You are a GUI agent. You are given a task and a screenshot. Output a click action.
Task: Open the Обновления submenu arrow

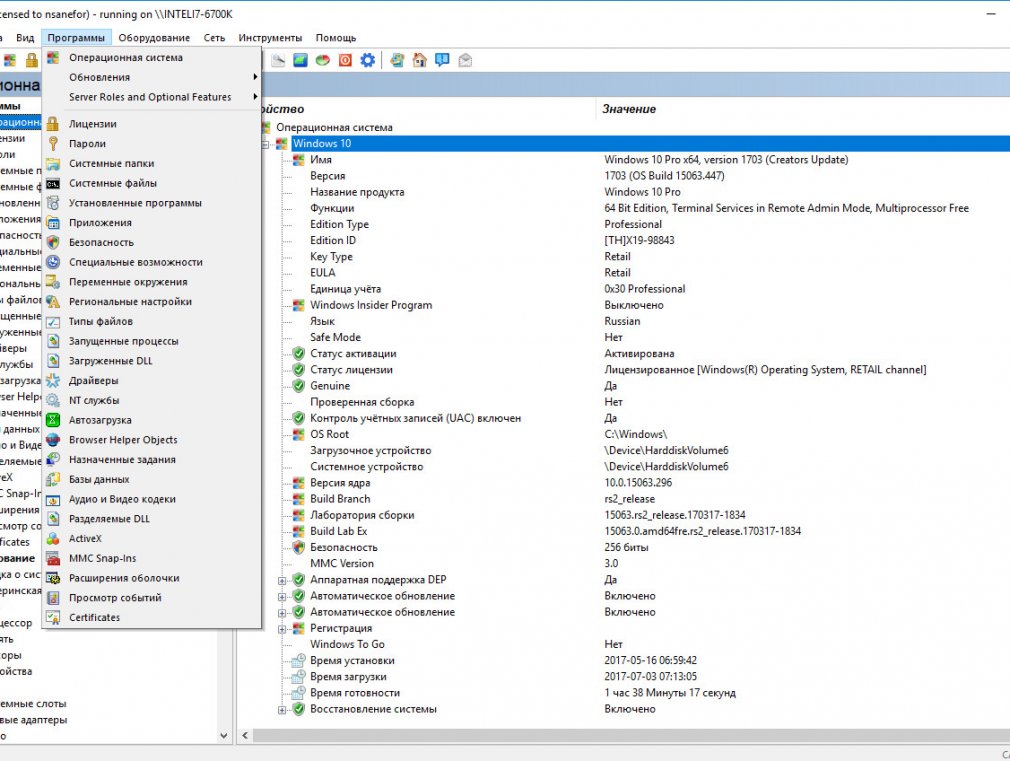[x=255, y=77]
